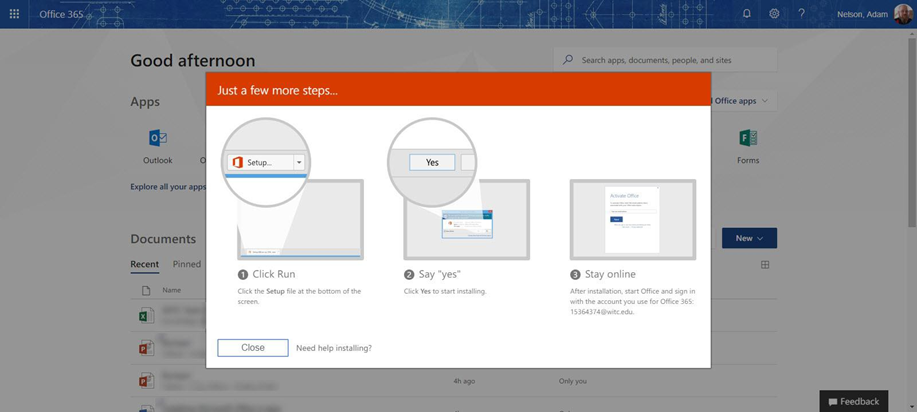Click the New document button
Viewport: 917px width, 412px height.
coord(749,238)
